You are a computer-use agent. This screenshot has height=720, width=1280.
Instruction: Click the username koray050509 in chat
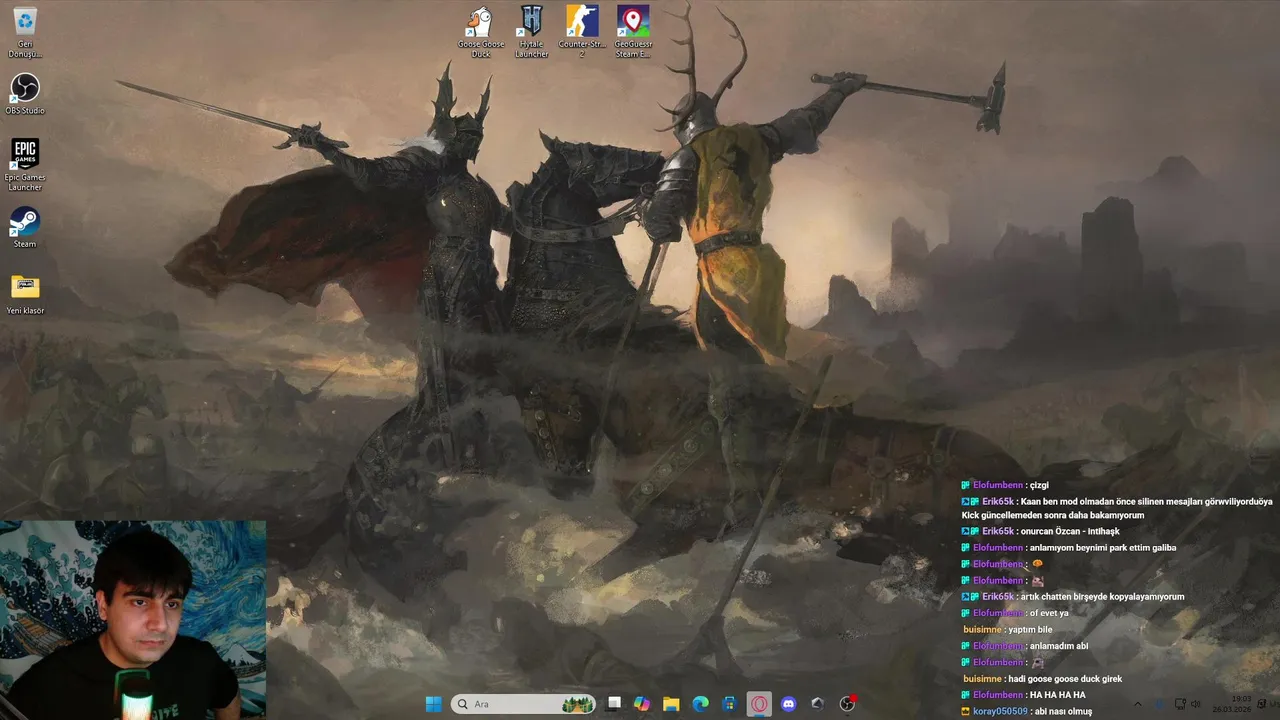(1000, 711)
